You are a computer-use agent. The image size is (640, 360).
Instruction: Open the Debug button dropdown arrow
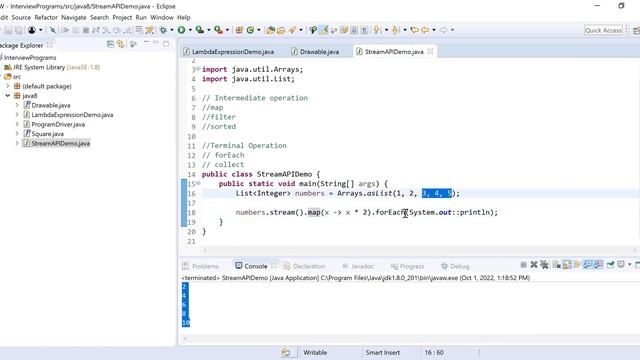click(x=171, y=30)
